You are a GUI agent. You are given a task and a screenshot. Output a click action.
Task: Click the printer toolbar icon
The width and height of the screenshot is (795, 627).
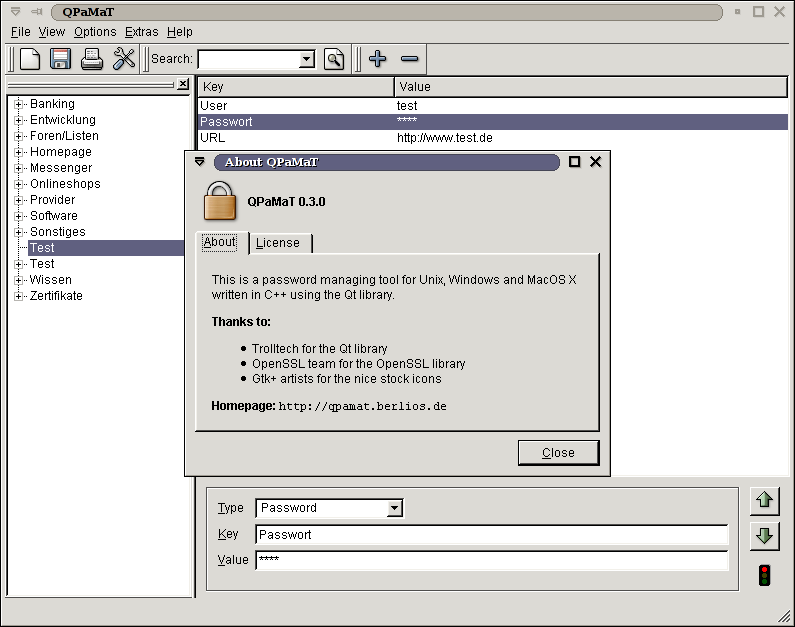click(92, 59)
